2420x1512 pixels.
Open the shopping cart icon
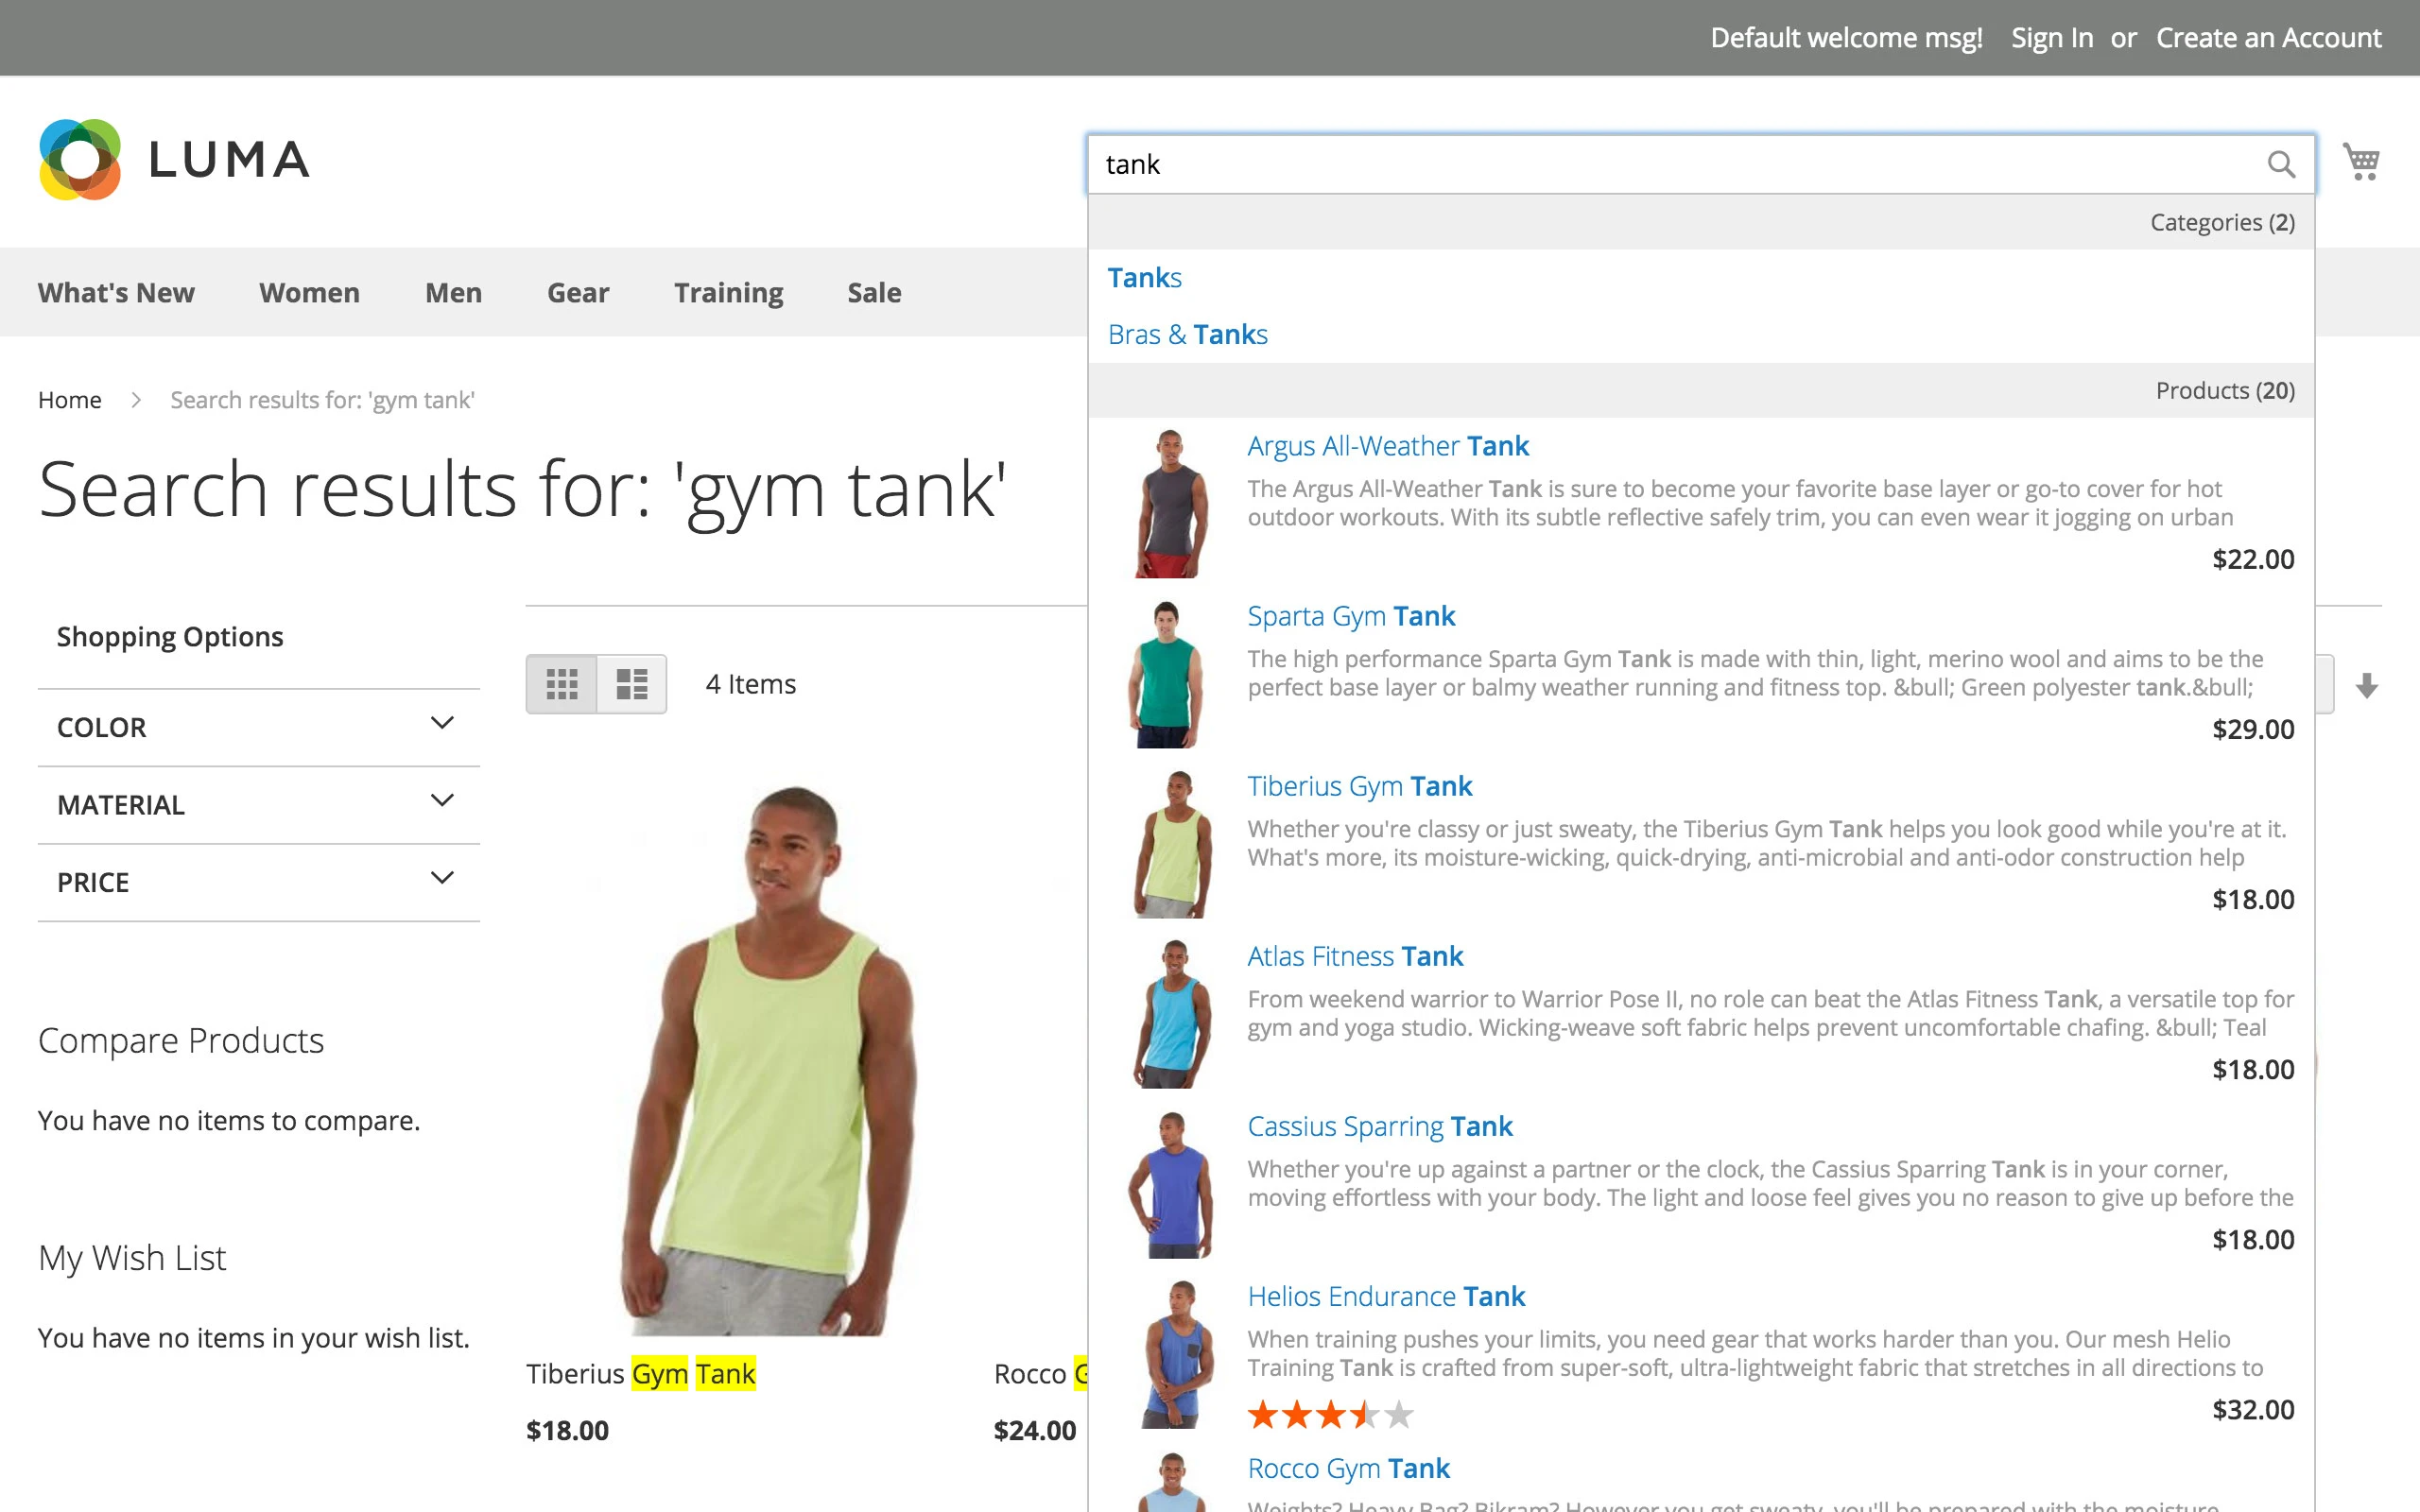pyautogui.click(x=2361, y=162)
